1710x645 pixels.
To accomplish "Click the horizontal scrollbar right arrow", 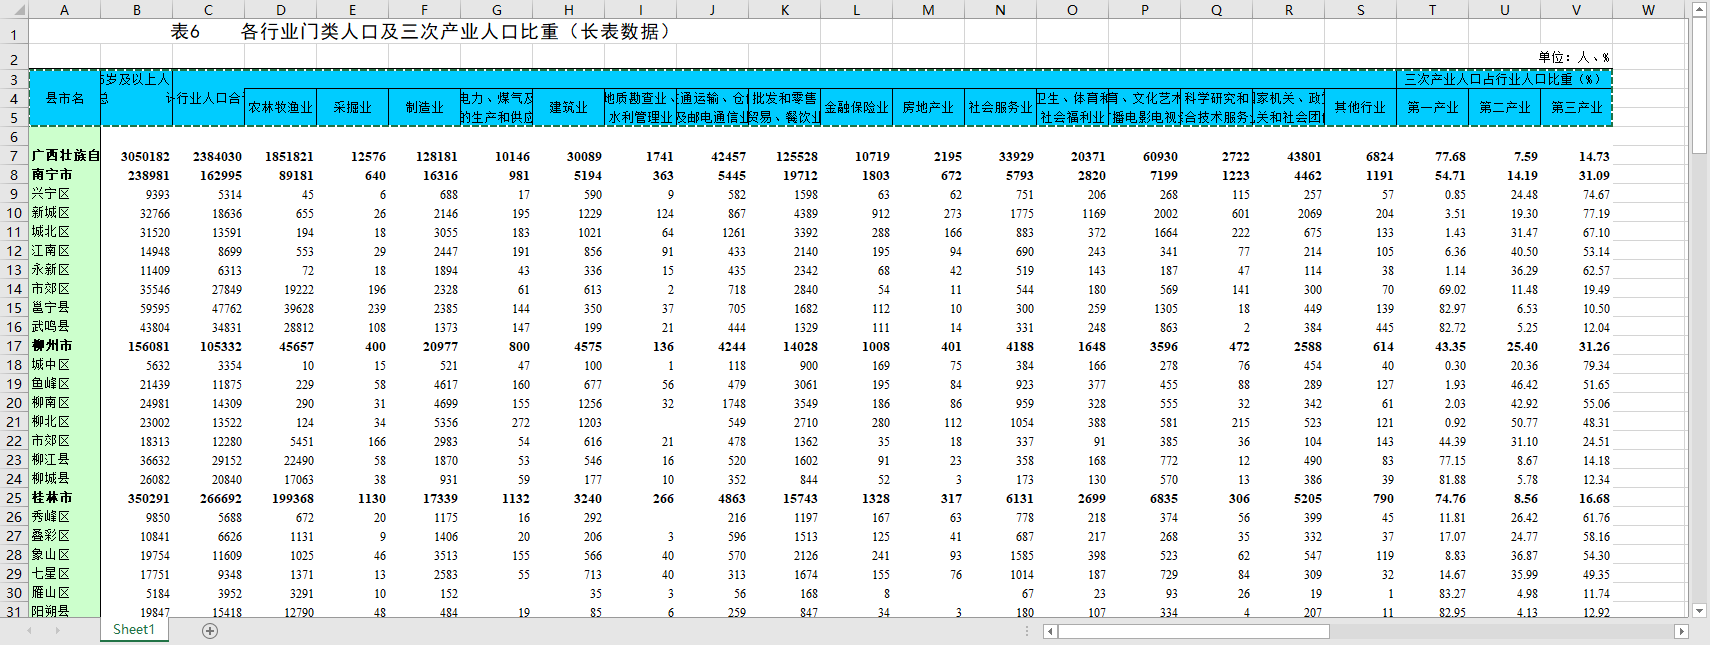I will pos(1681,631).
